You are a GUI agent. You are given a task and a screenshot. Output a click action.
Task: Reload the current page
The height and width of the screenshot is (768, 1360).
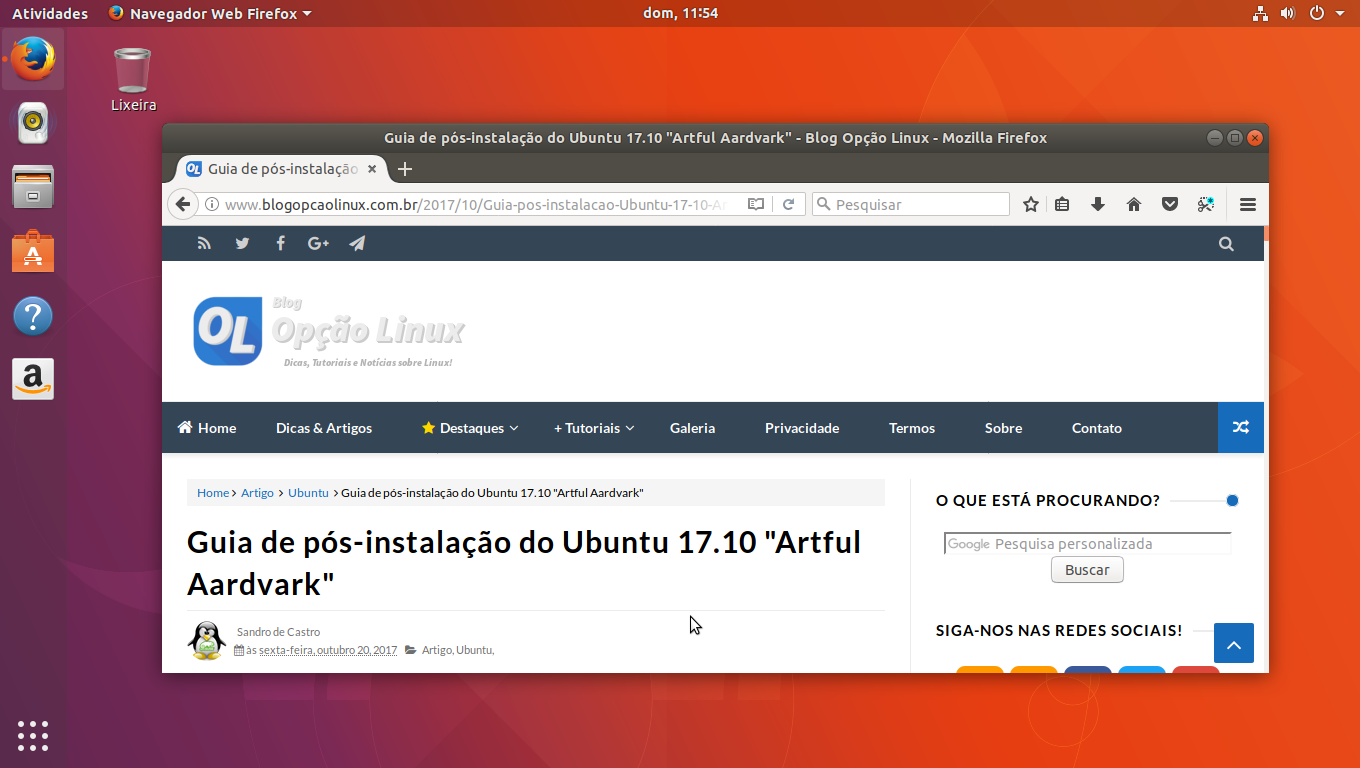788,204
